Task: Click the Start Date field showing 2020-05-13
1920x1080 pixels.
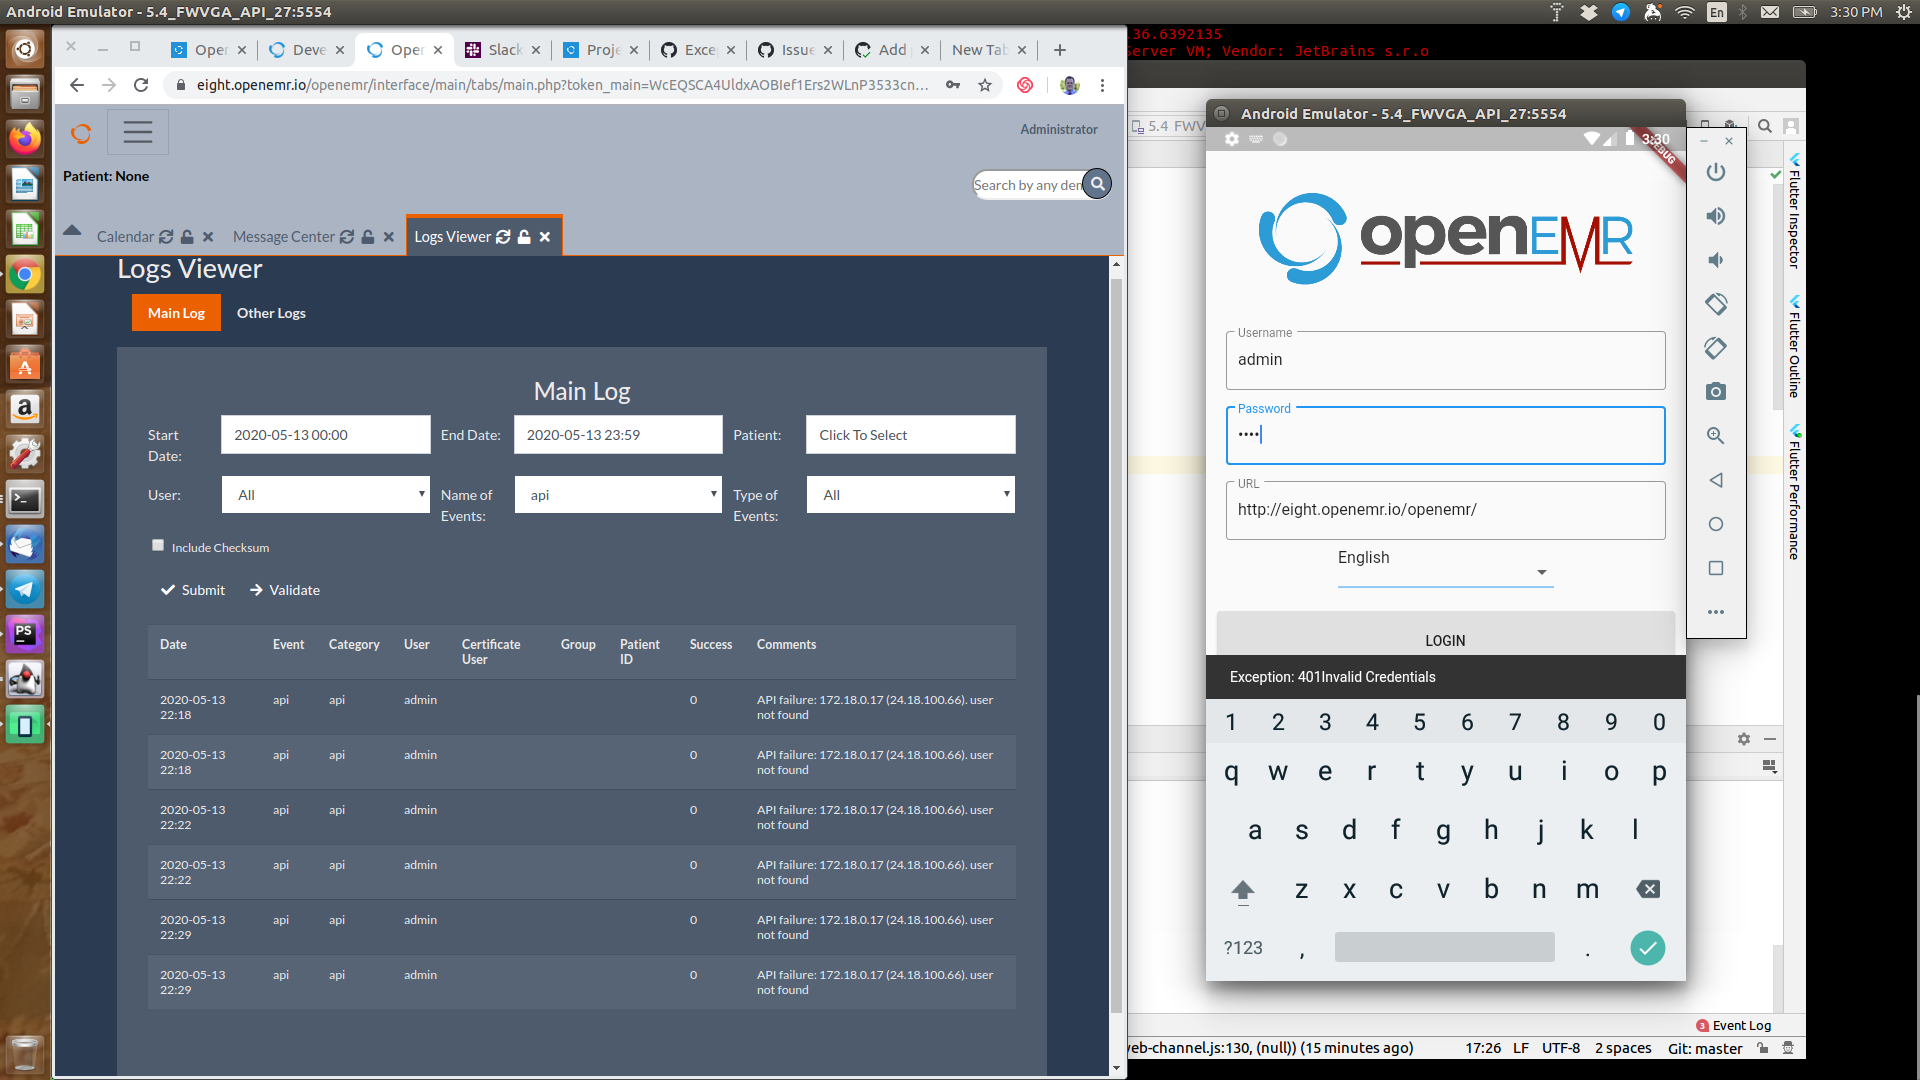Action: (x=325, y=434)
